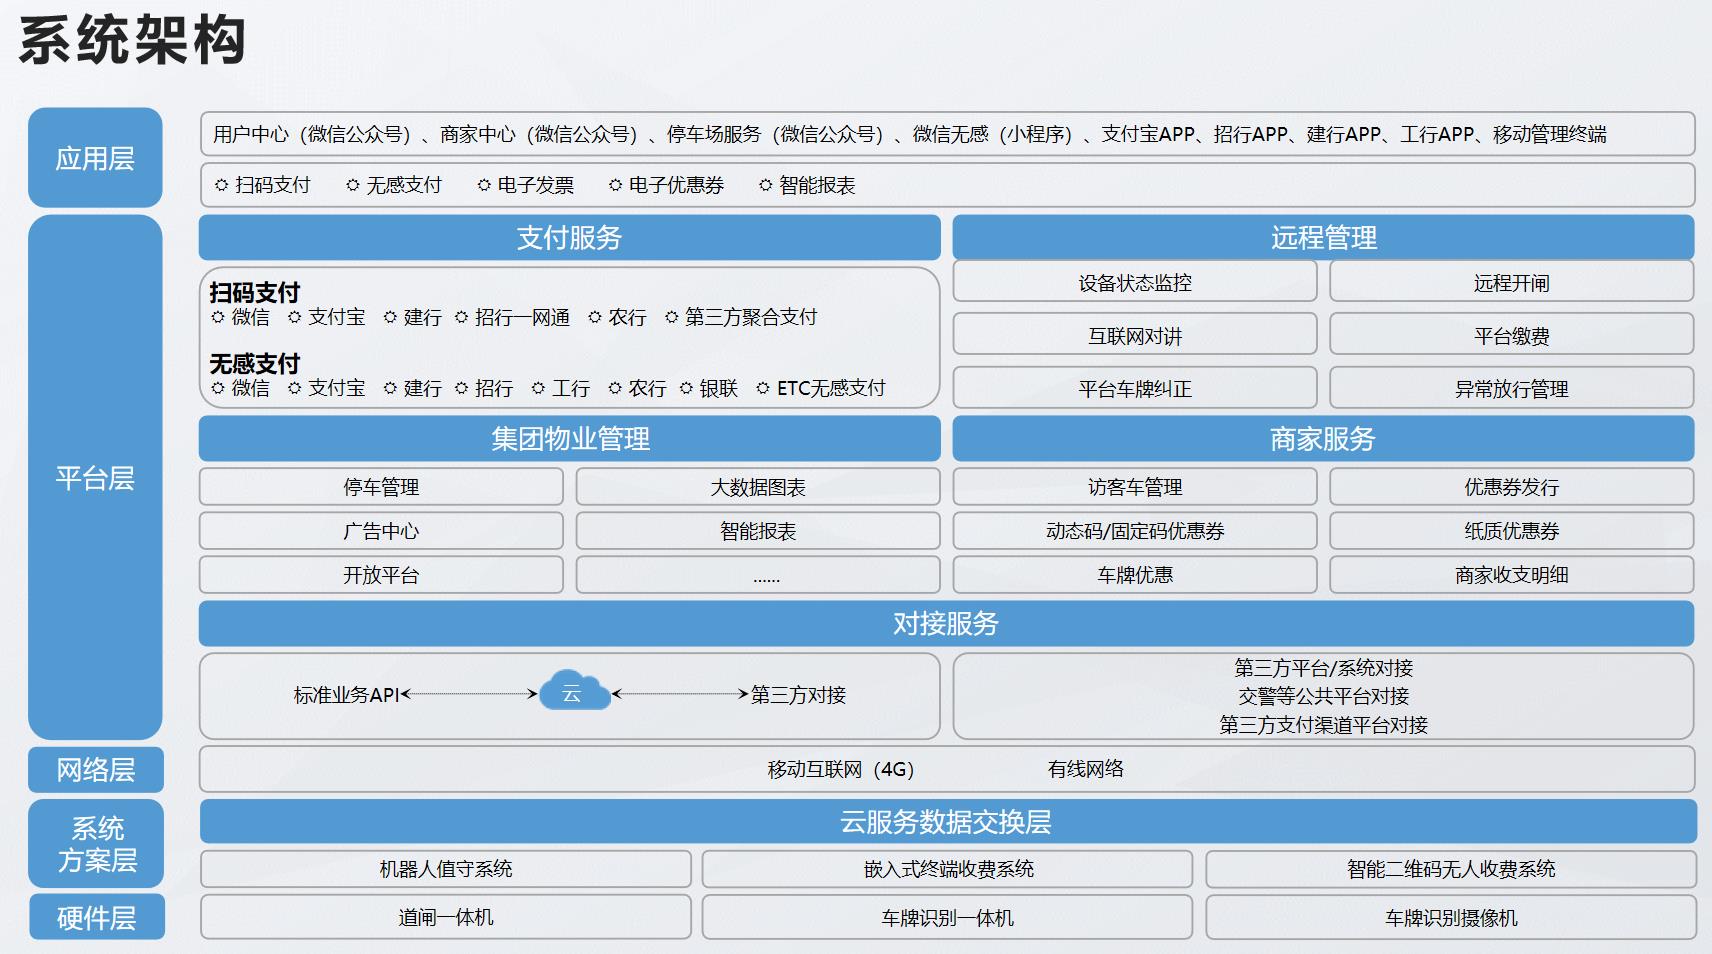The height and width of the screenshot is (954, 1712).
Task: Select the 平台缴费 box
Action: (x=1511, y=335)
